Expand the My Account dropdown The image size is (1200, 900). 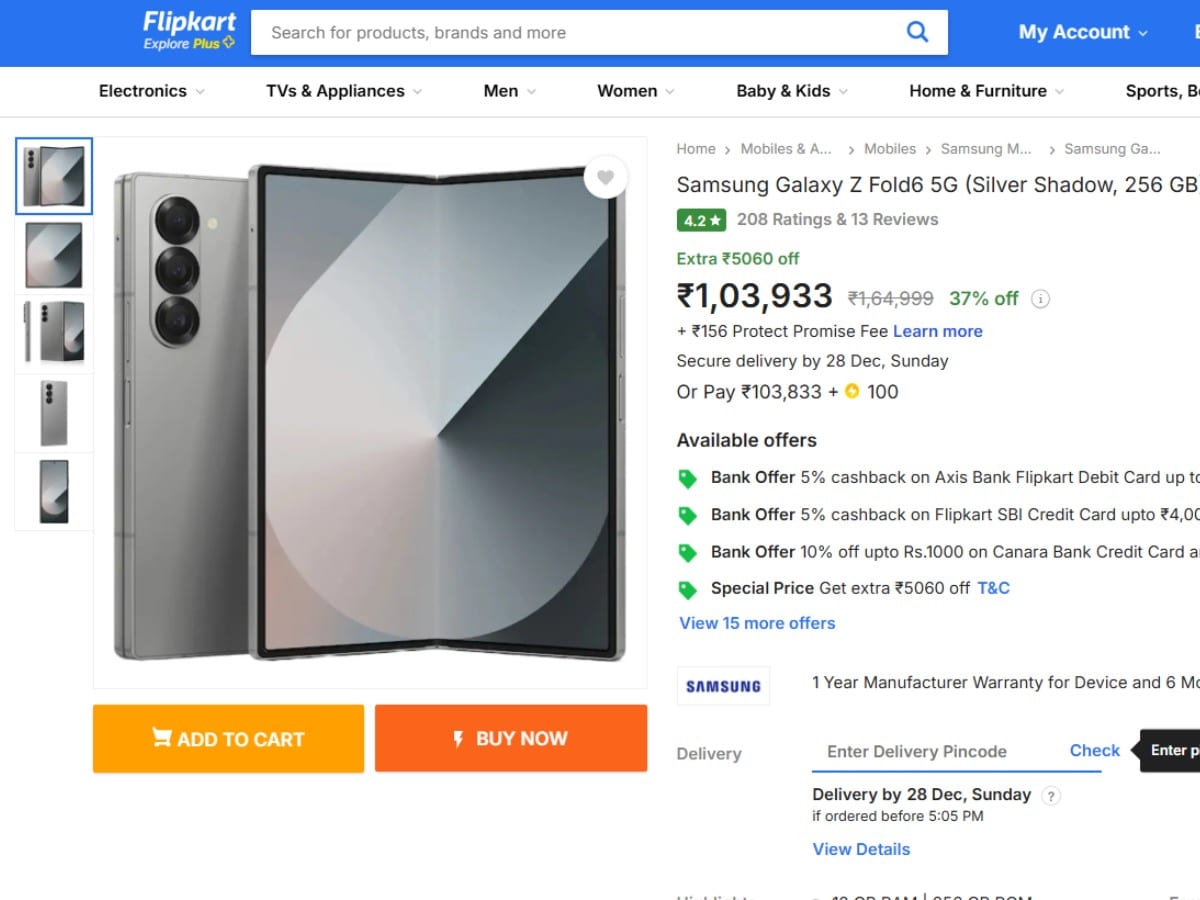[x=1083, y=32]
